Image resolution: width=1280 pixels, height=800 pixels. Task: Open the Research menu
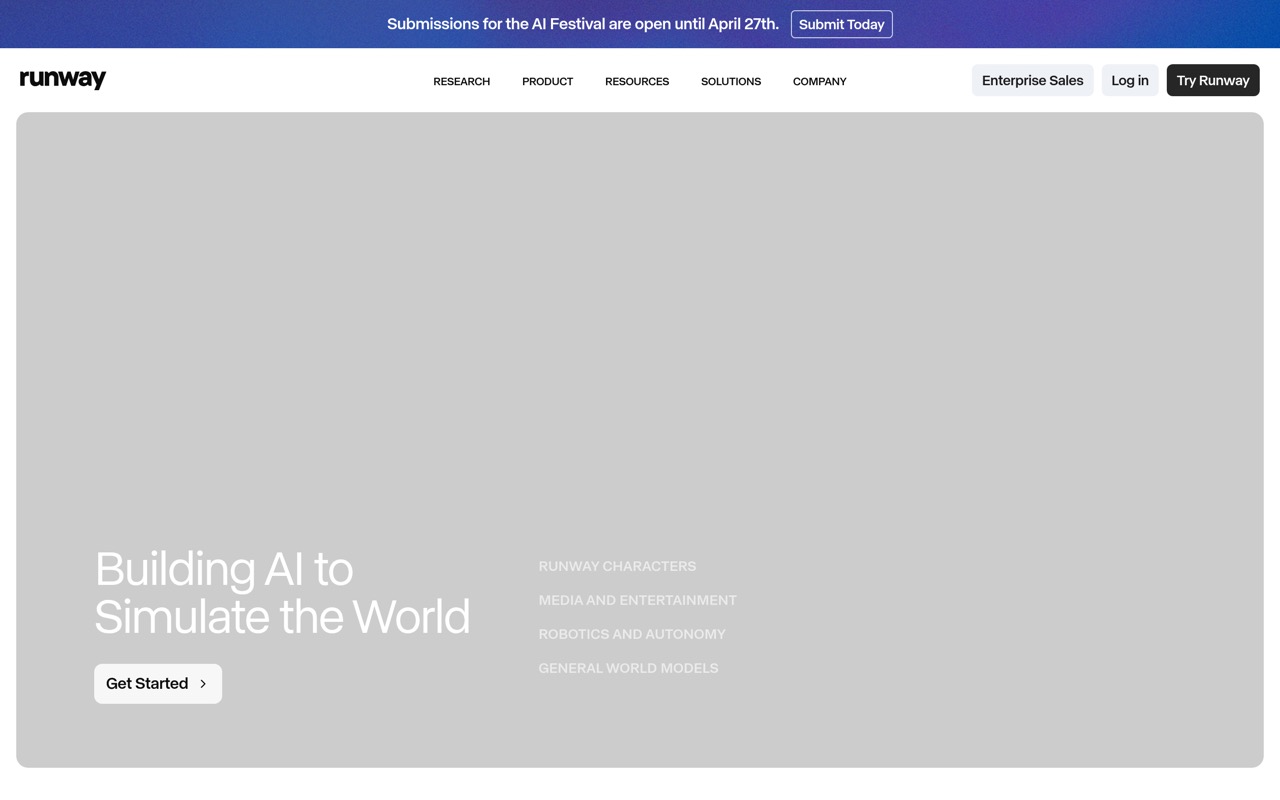click(x=461, y=81)
